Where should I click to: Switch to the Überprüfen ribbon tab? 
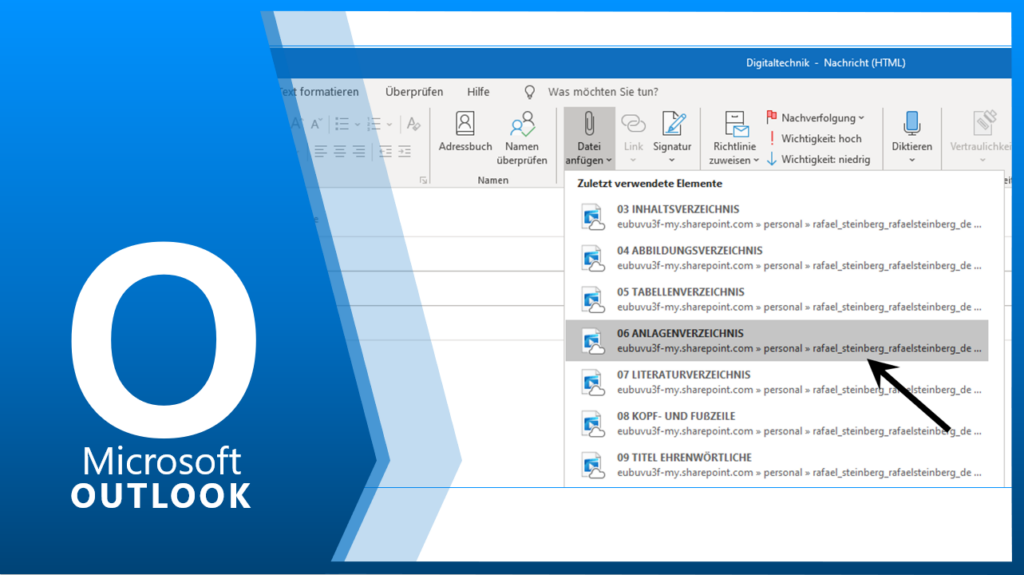click(x=414, y=92)
